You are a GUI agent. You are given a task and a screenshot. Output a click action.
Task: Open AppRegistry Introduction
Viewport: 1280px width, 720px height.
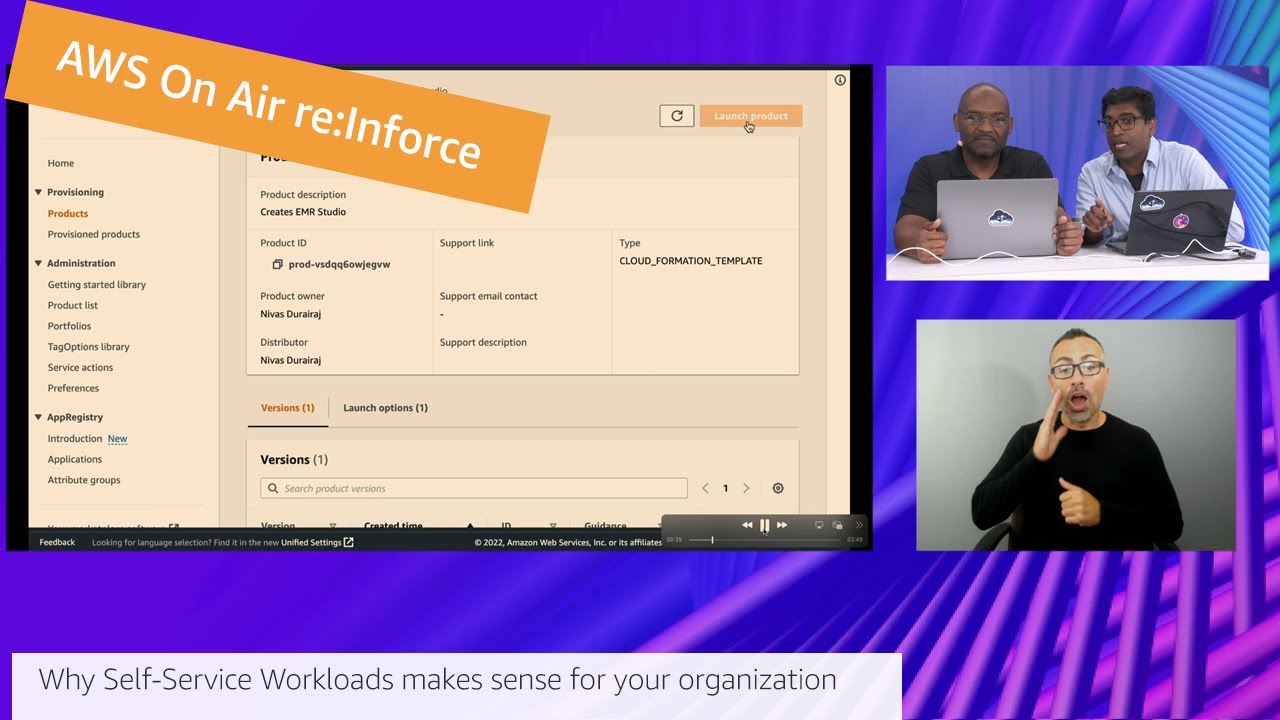pyautogui.click(x=75, y=438)
